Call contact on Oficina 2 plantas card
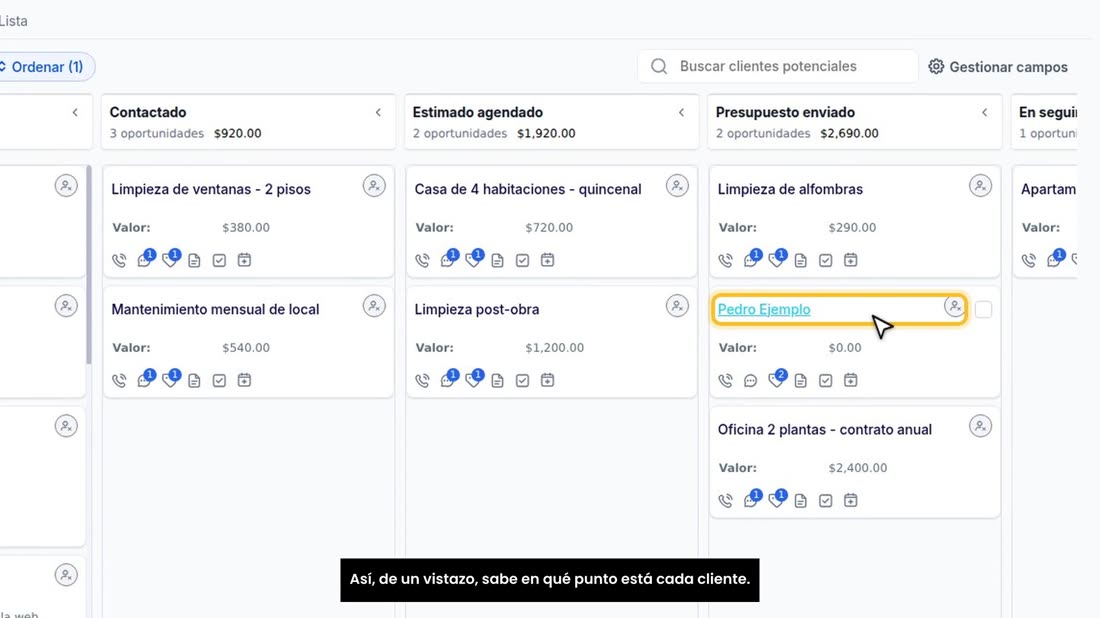This screenshot has height=618, width=1100. (x=725, y=500)
